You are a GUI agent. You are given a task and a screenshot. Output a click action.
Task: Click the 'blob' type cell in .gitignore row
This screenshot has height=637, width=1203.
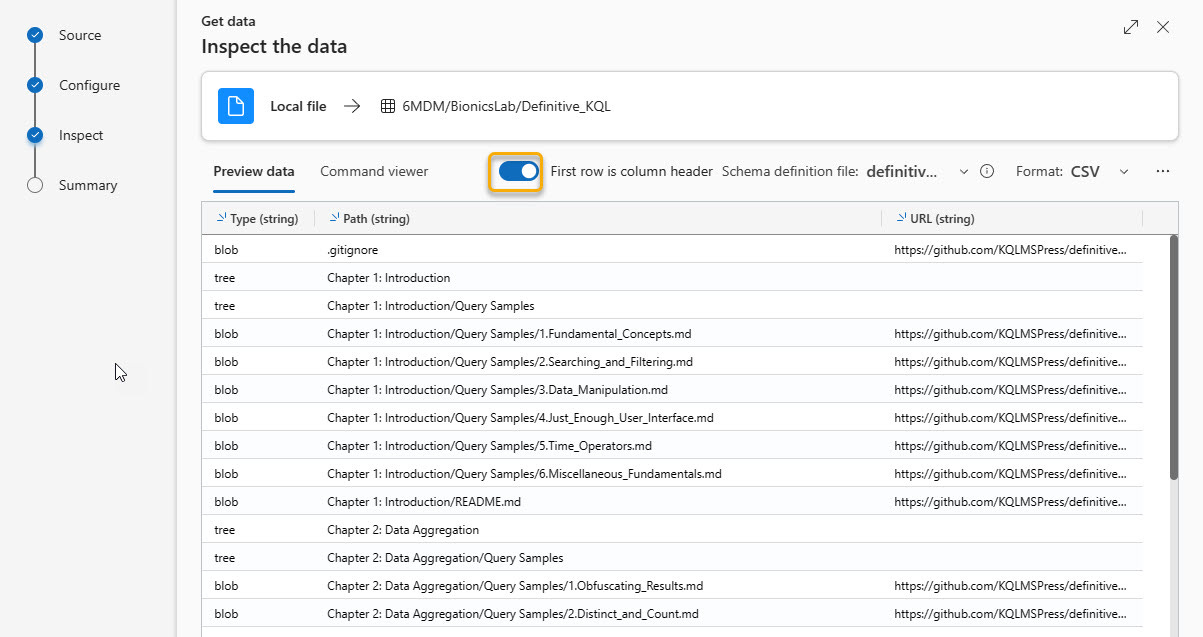click(258, 249)
